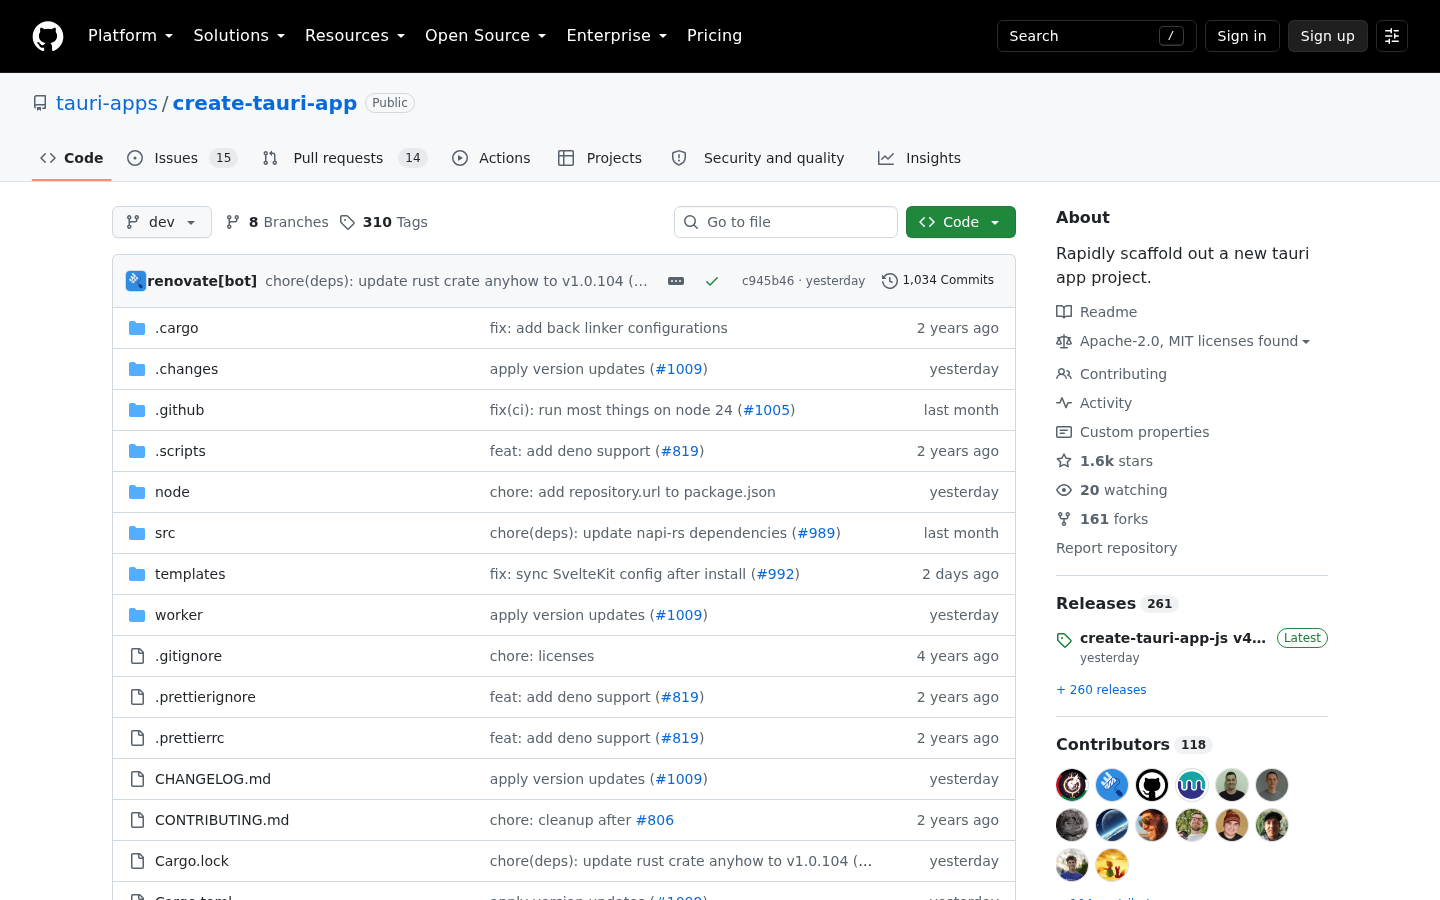Open the Security and quality tab
This screenshot has width=1440, height=900.
tap(758, 158)
